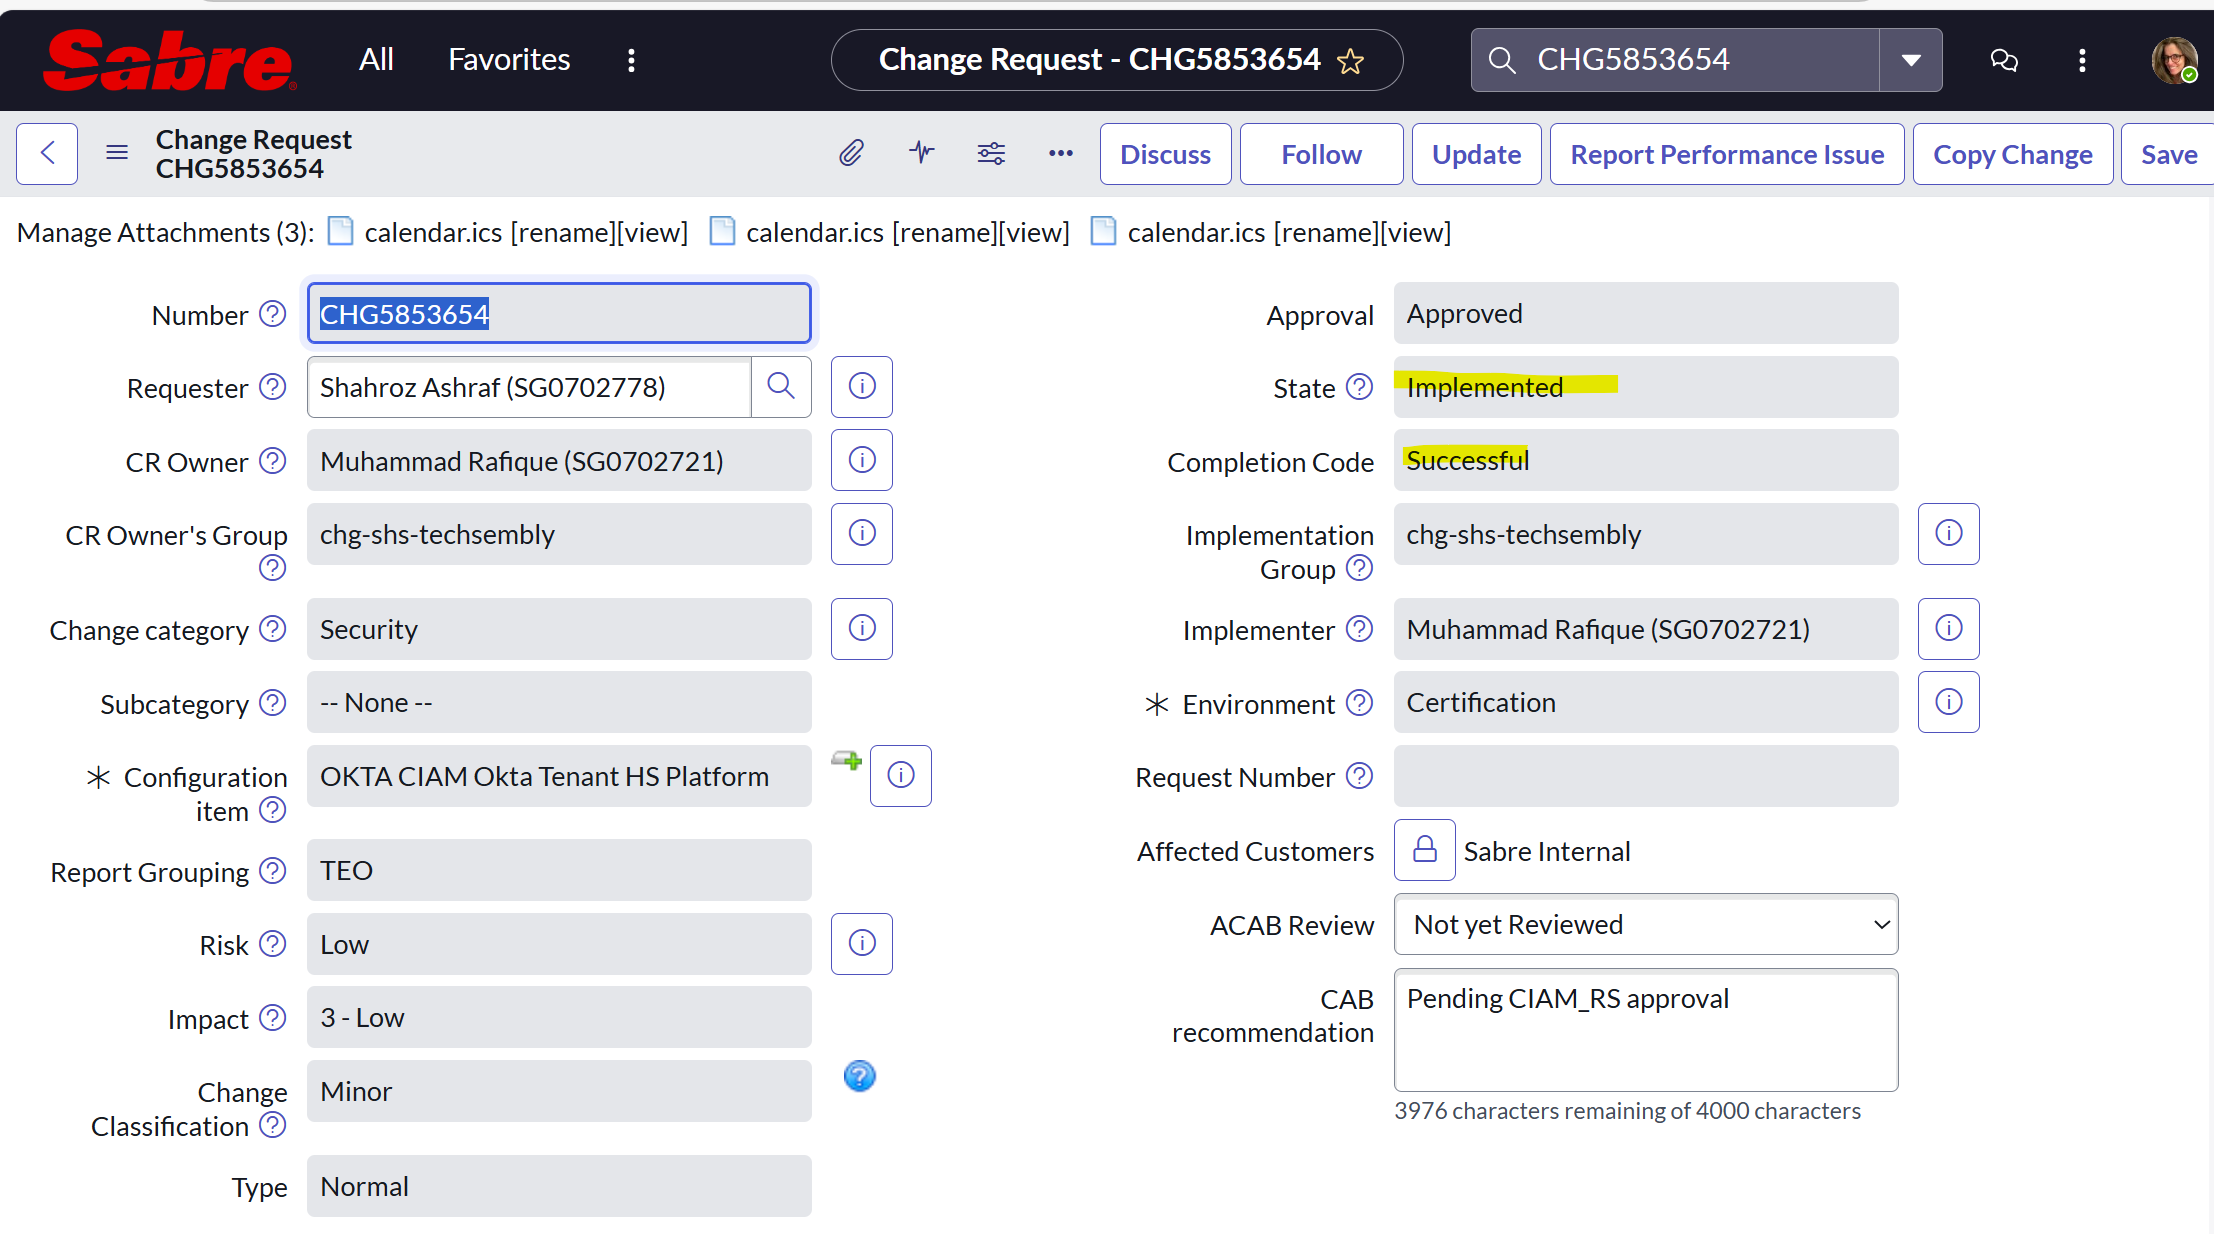Screen dimensions: 2214x1234
Task: Open the chat conversations icon
Action: coord(2004,60)
